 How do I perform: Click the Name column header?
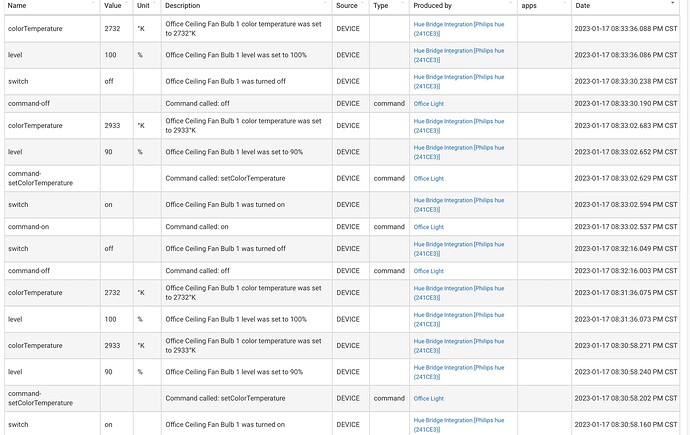[17, 5]
